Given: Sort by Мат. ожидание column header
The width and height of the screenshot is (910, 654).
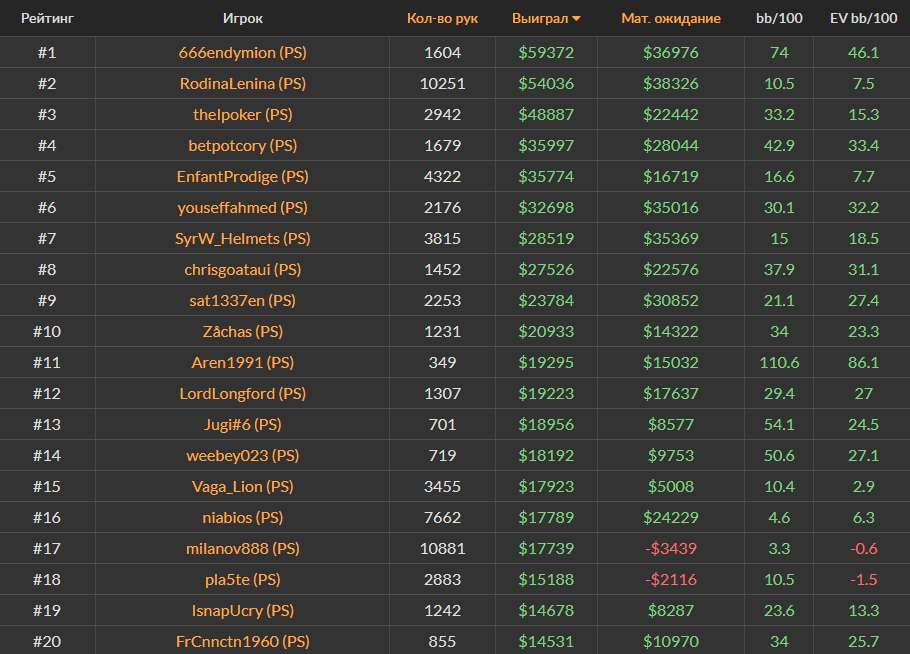Looking at the screenshot, I should pos(670,19).
